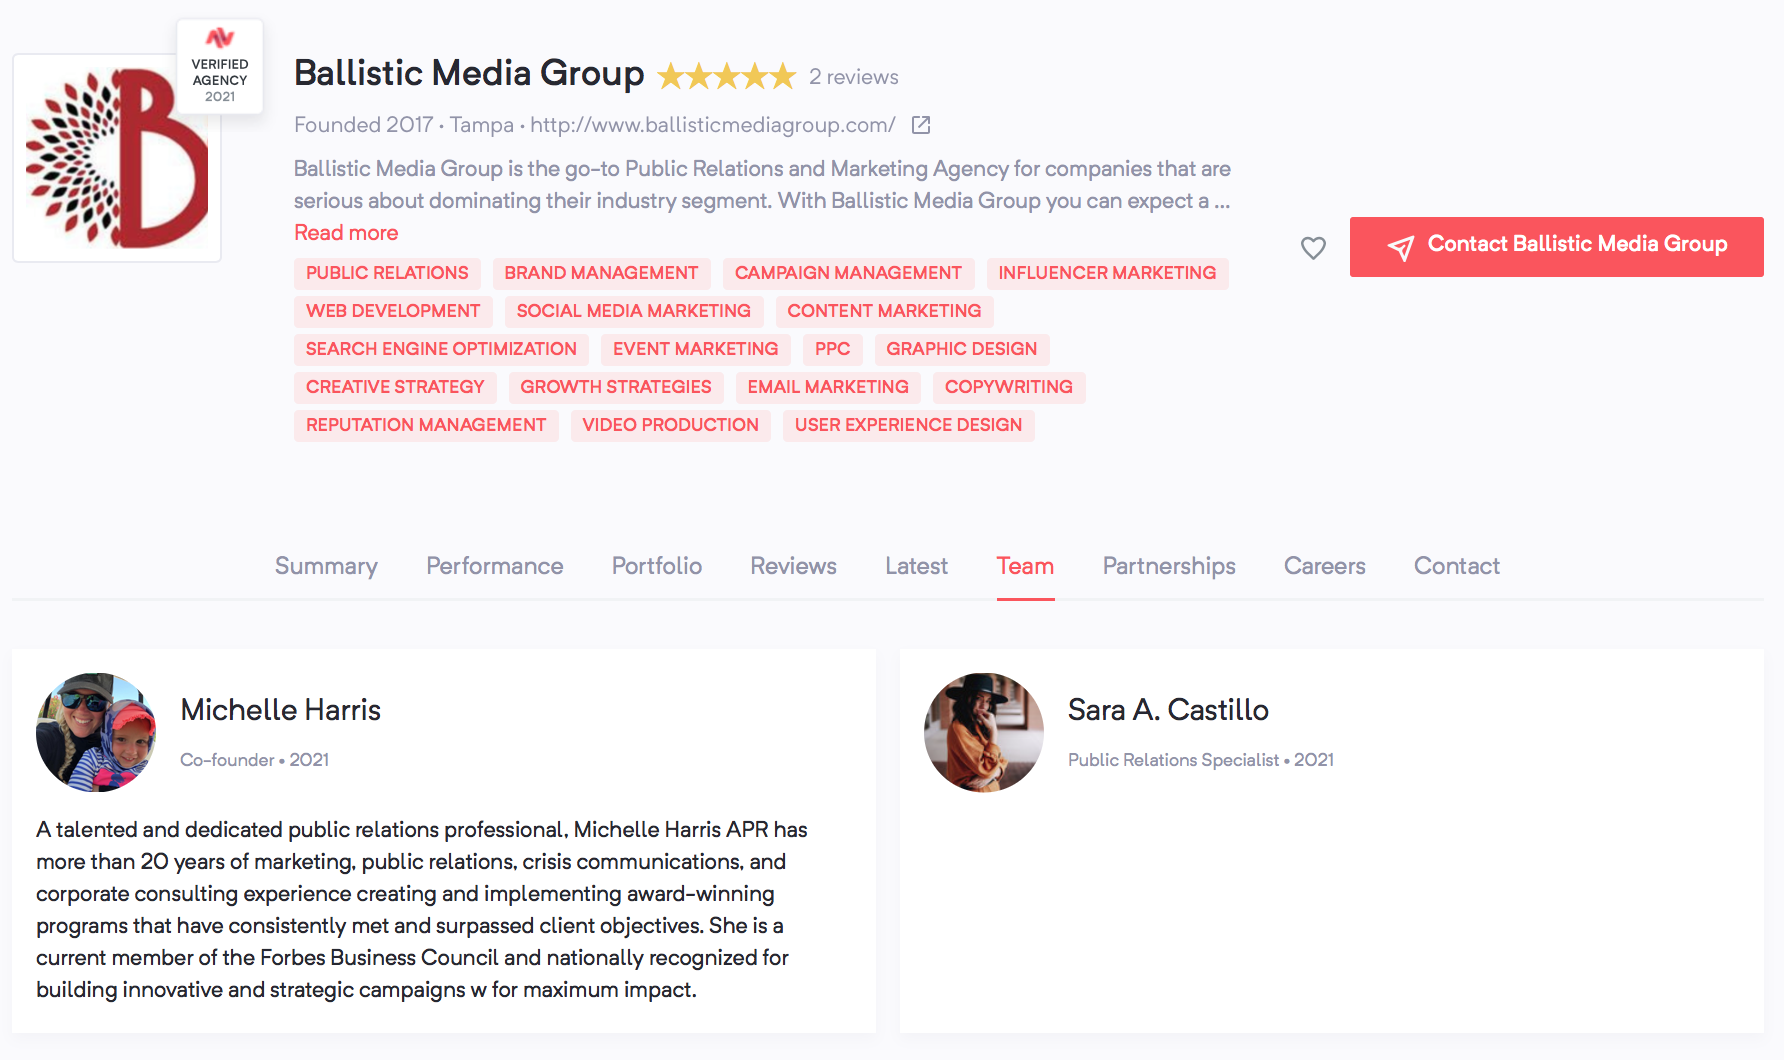1784x1060 pixels.
Task: Select the Creative Strategy tag
Action: click(x=395, y=387)
